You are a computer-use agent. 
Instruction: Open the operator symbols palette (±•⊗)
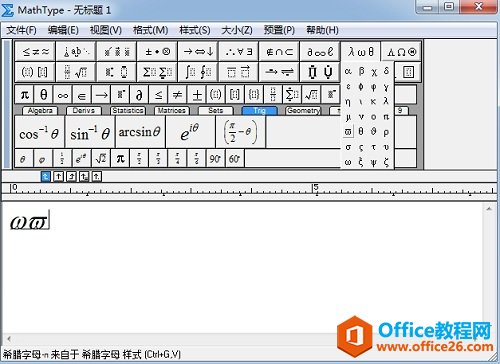coord(158,52)
